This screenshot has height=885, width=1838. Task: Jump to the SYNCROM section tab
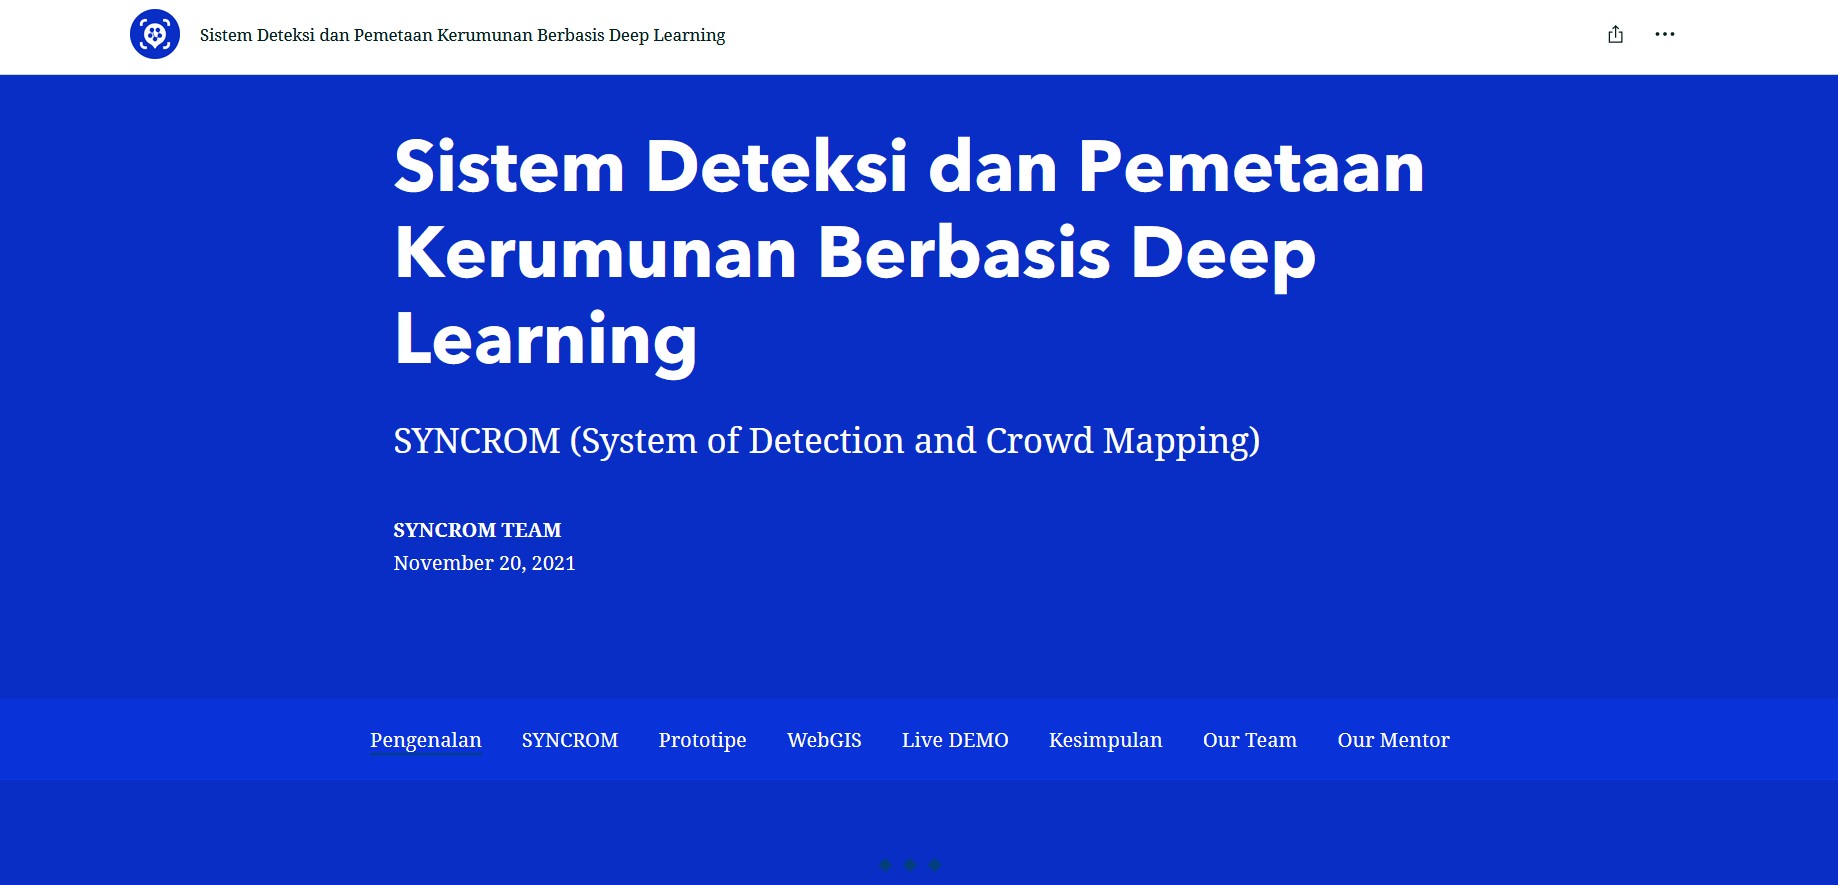[570, 740]
